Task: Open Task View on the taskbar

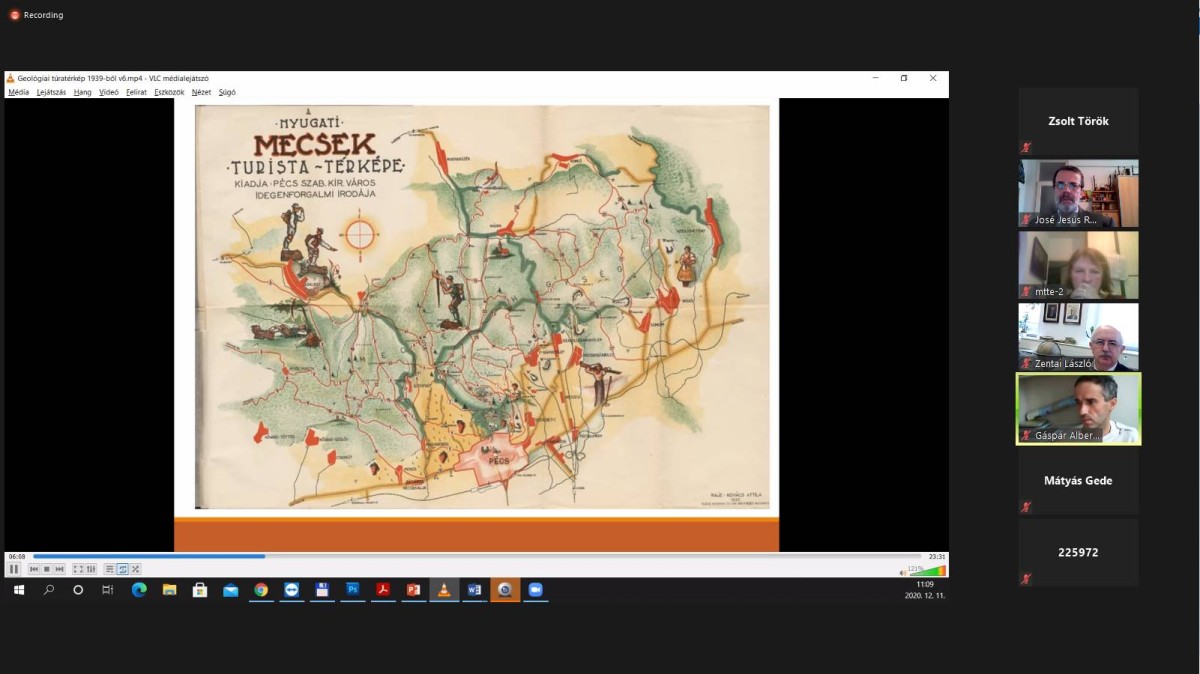Action: 108,590
